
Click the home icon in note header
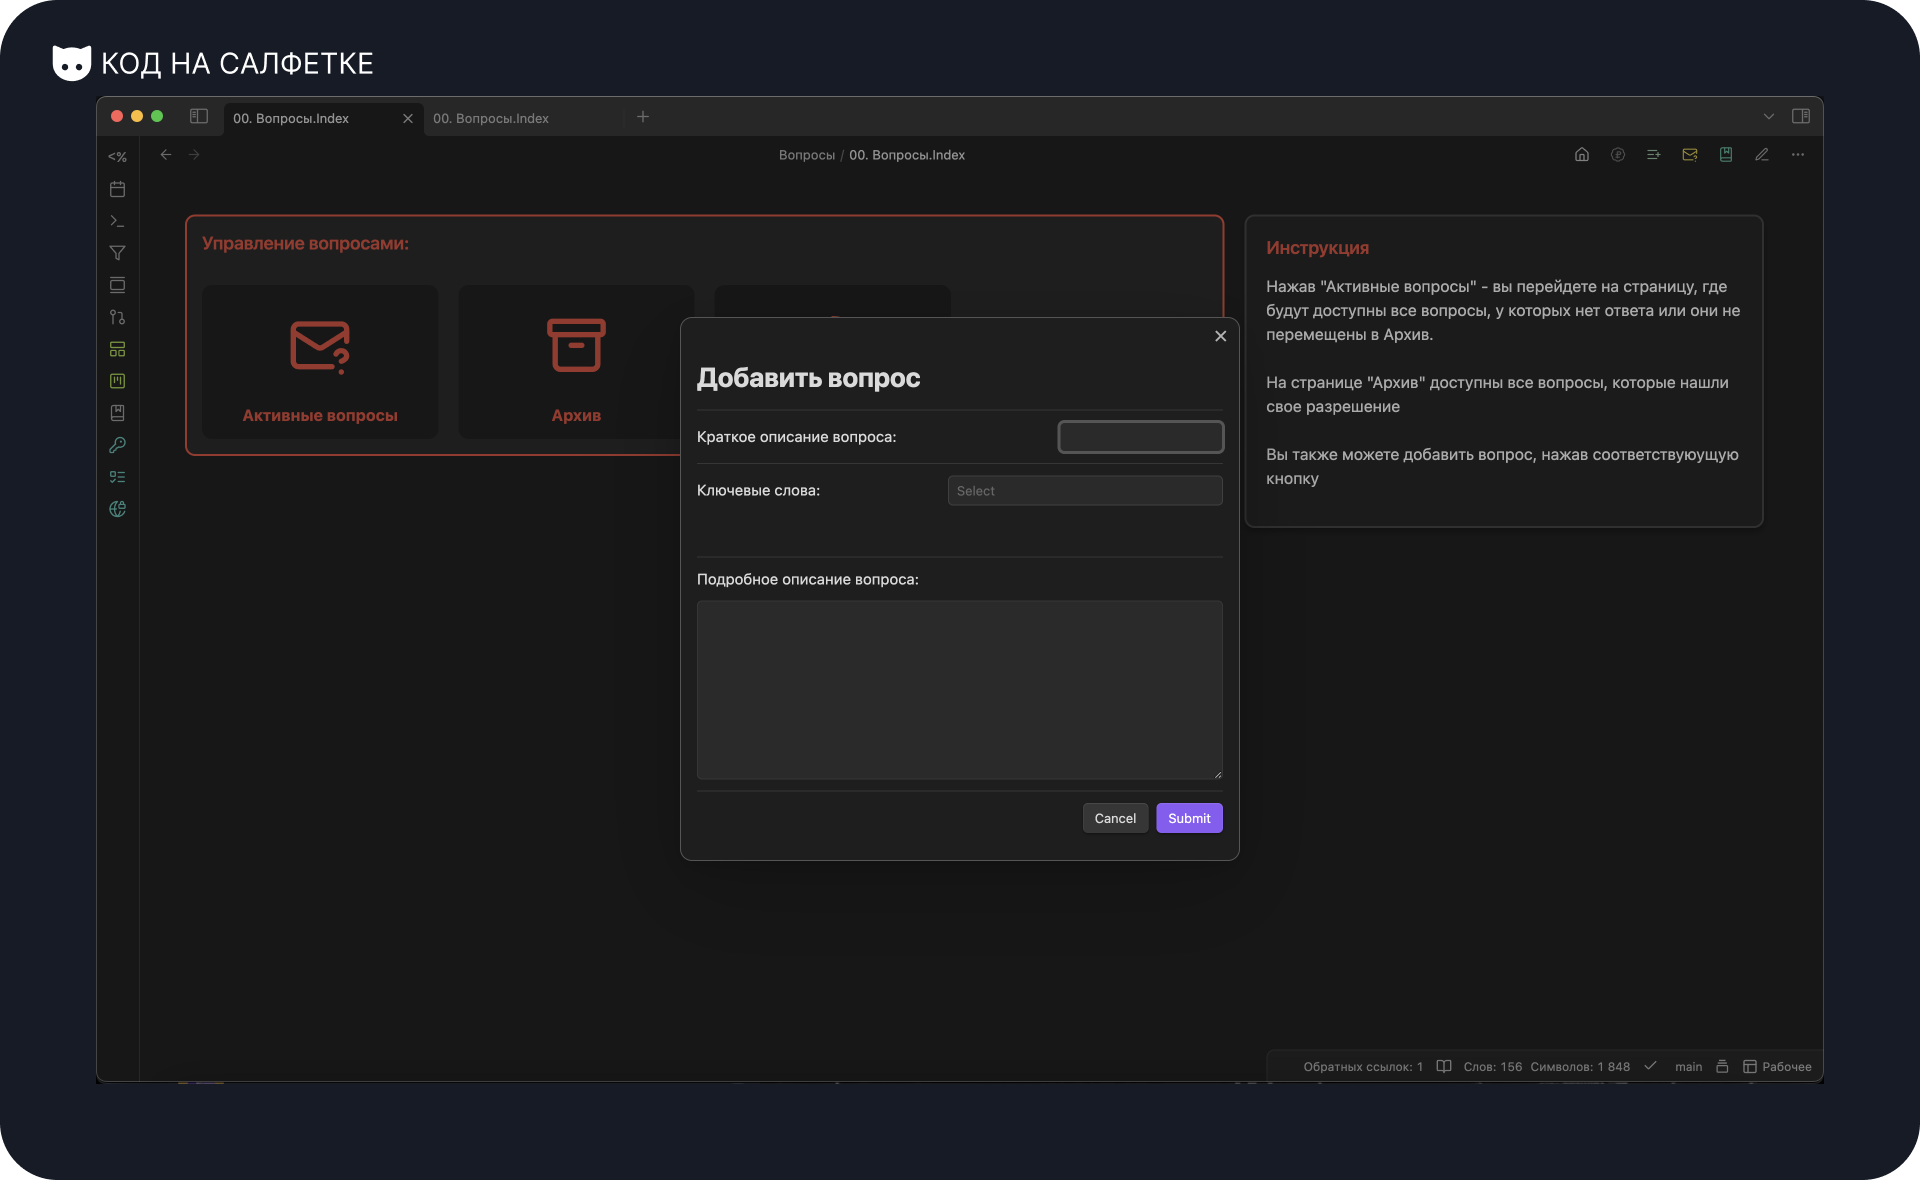point(1582,155)
